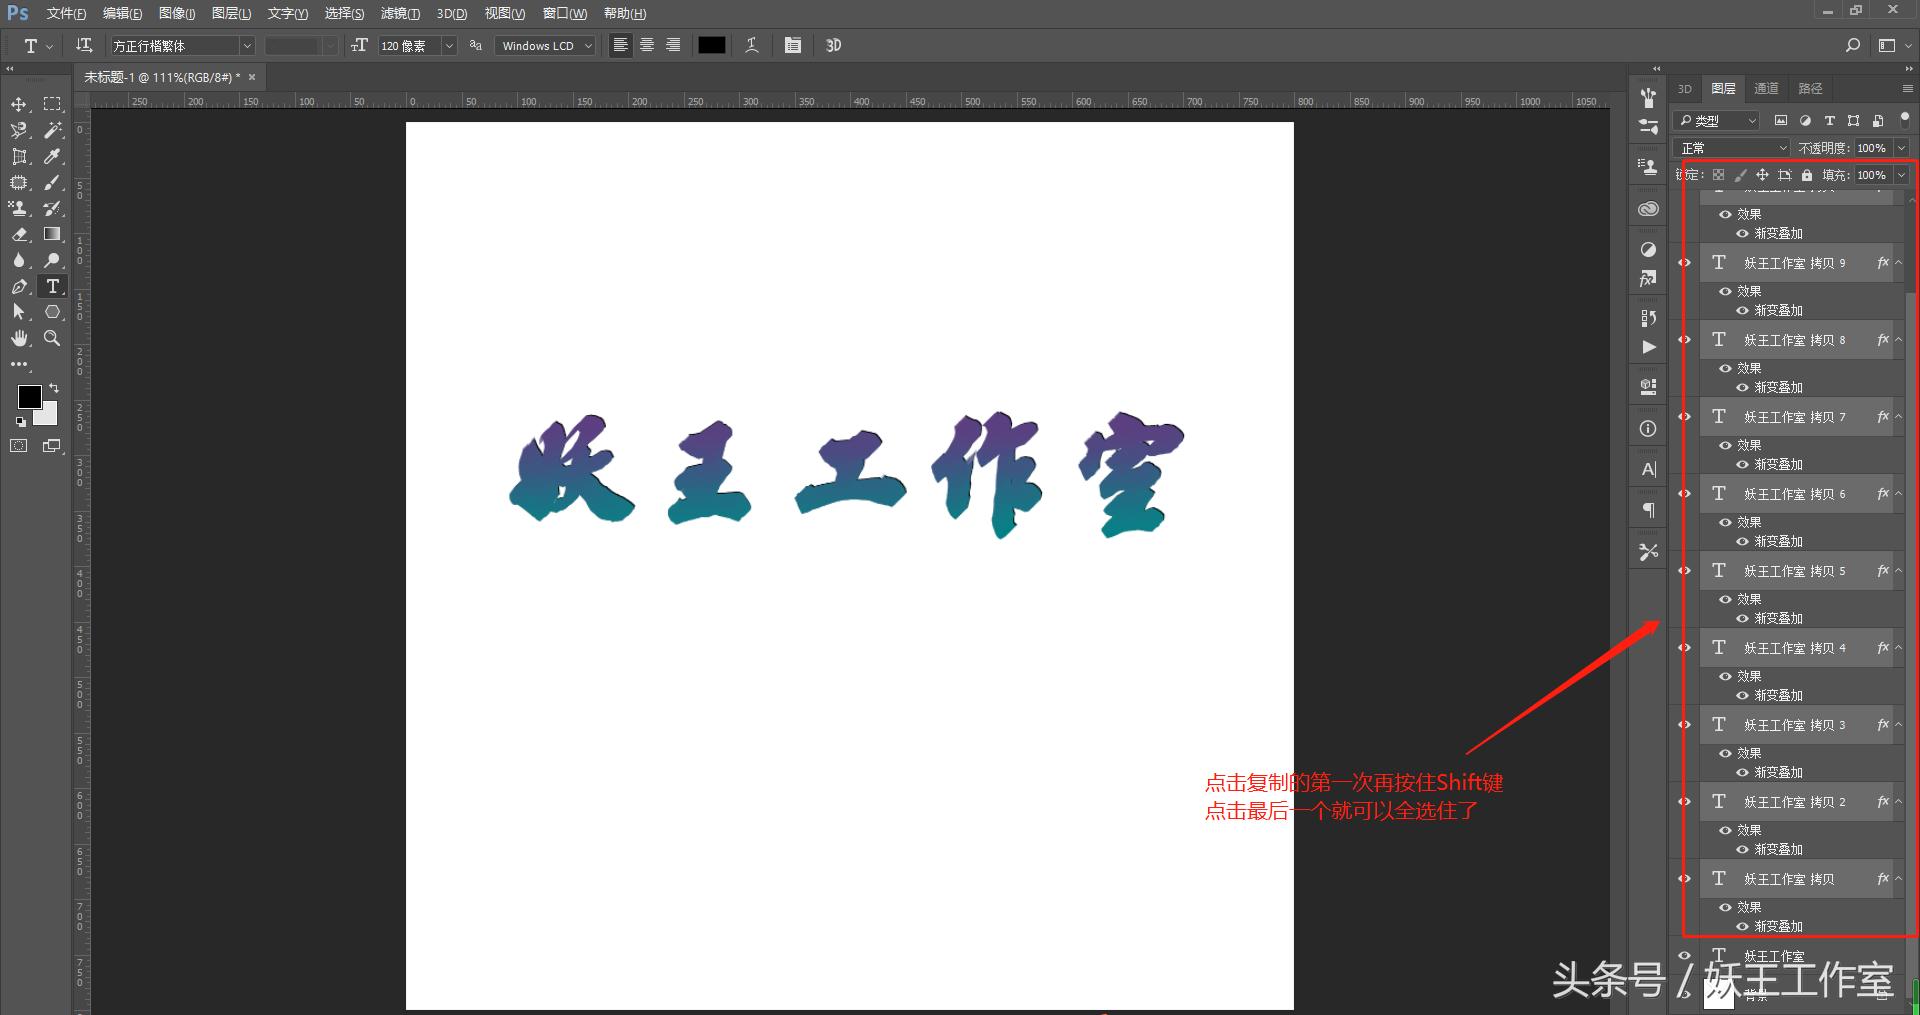This screenshot has height=1015, width=1920.
Task: Open the 滤镜 menu
Action: [400, 13]
